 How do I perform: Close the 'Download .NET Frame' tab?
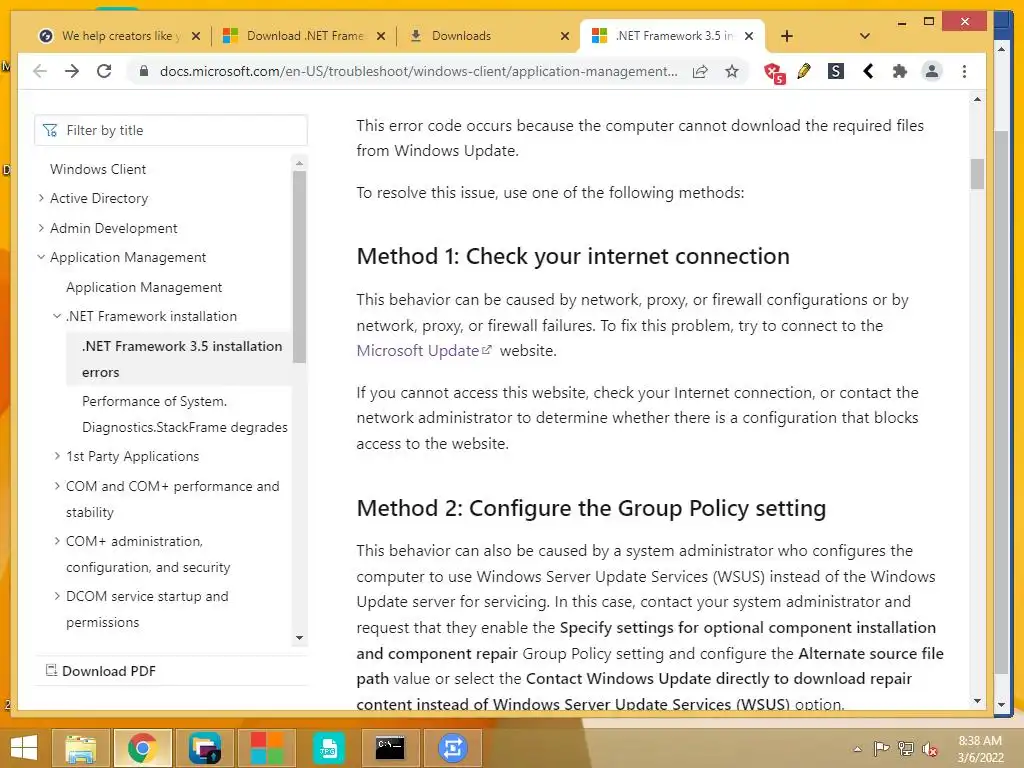381,36
